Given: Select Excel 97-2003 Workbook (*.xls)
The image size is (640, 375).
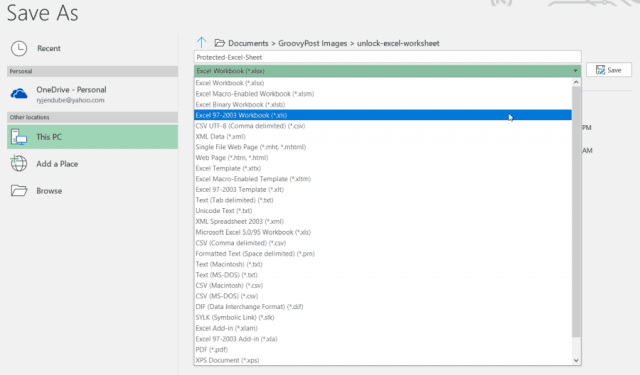Looking at the screenshot, I should pos(383,115).
